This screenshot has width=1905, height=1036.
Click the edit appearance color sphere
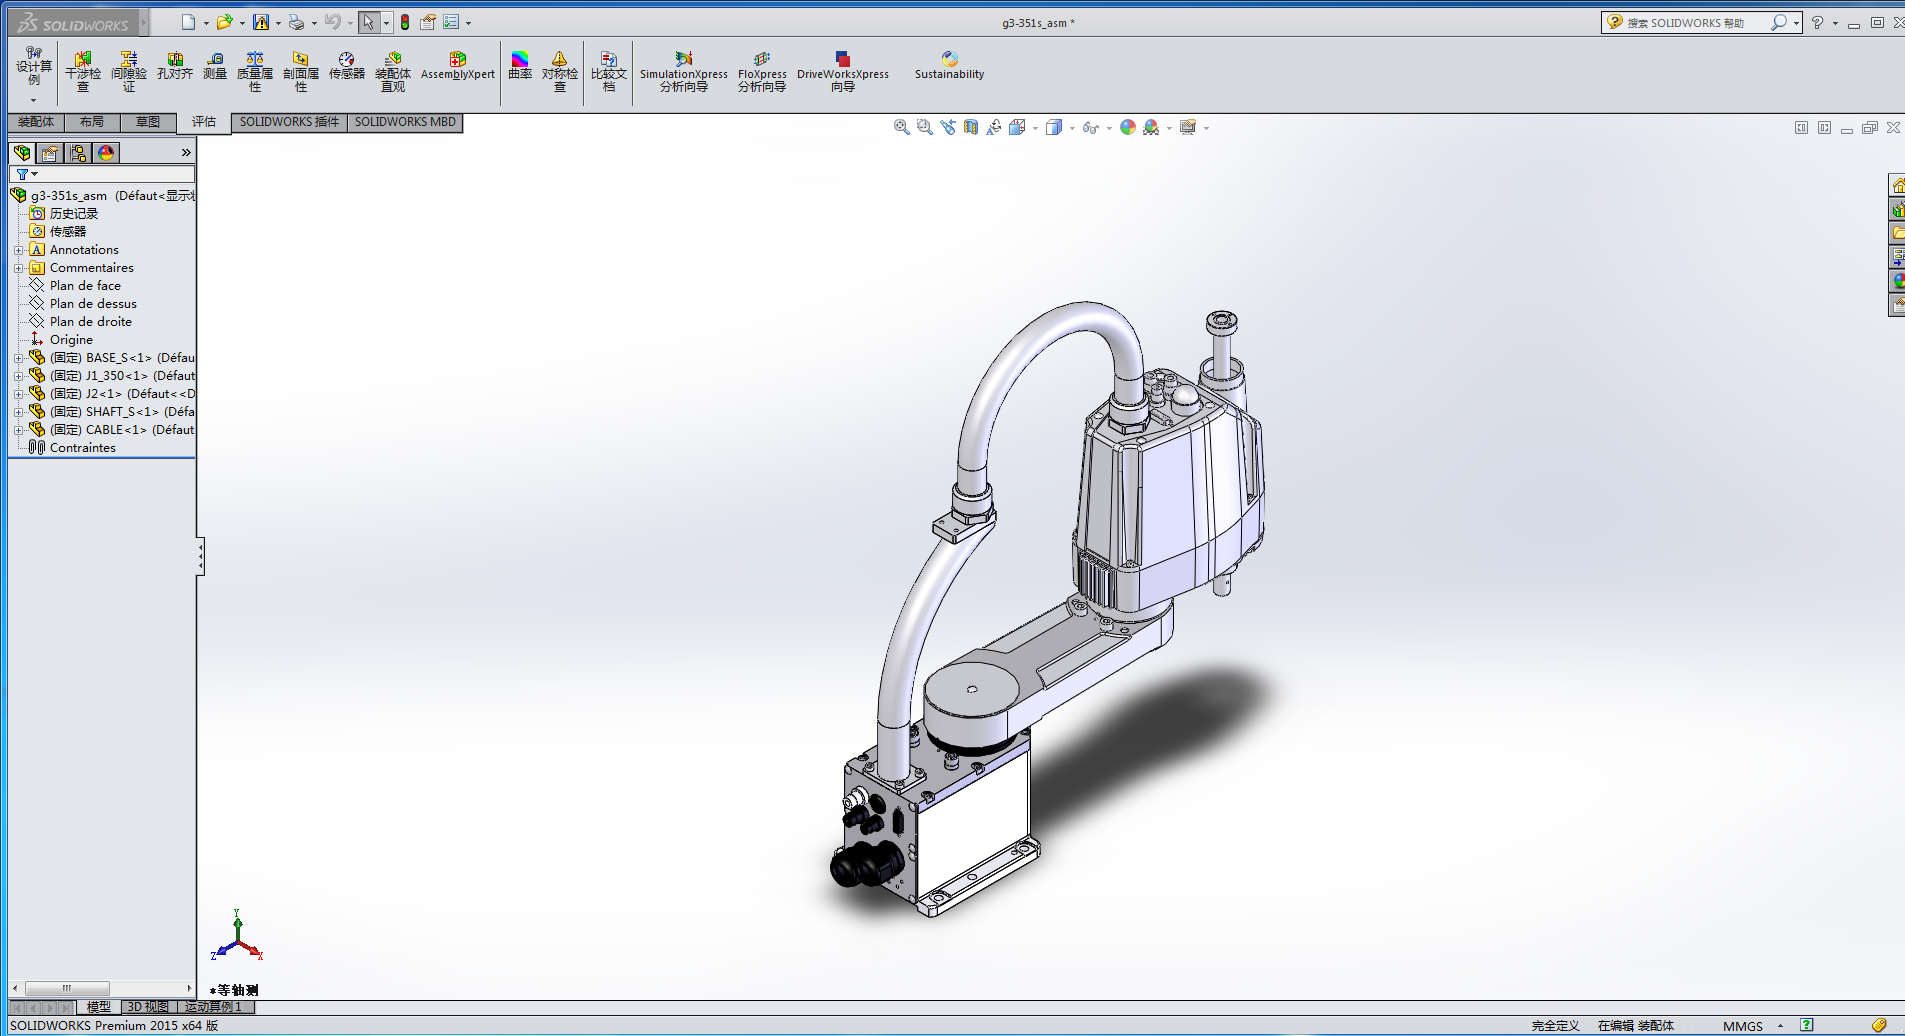[1127, 128]
